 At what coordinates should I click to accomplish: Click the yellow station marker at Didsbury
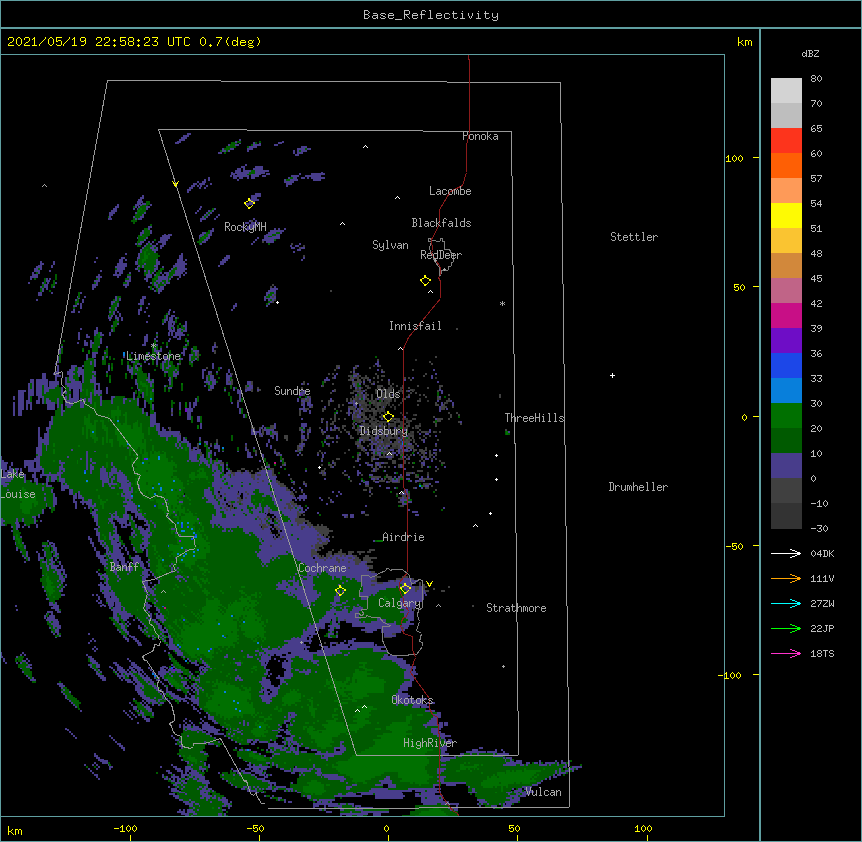pyautogui.click(x=388, y=416)
